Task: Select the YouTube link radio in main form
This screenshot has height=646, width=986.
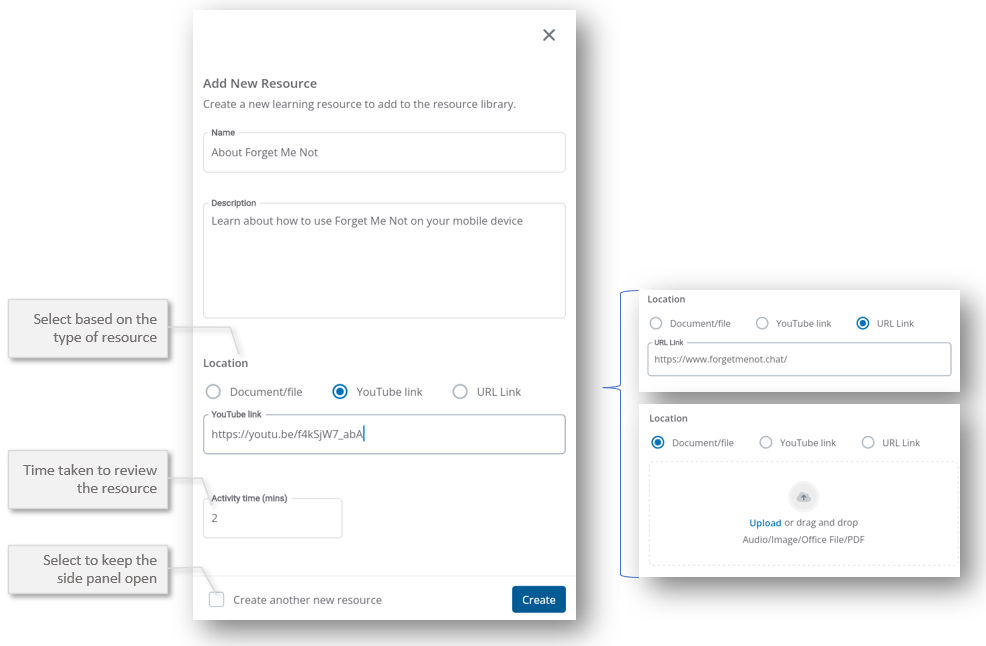Action: (340, 392)
